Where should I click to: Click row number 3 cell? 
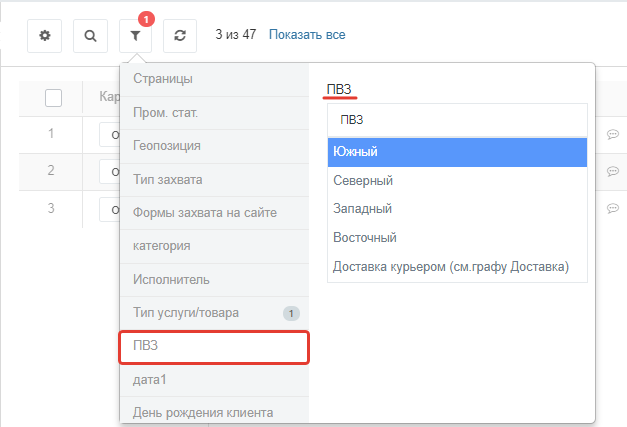51,208
